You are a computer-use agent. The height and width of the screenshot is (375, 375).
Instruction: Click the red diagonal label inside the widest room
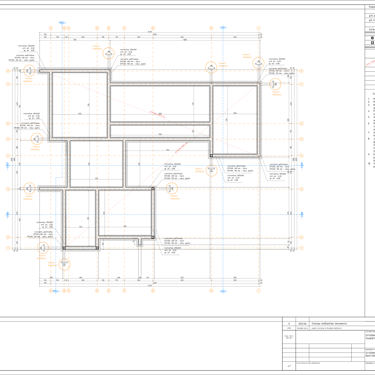[158, 114]
